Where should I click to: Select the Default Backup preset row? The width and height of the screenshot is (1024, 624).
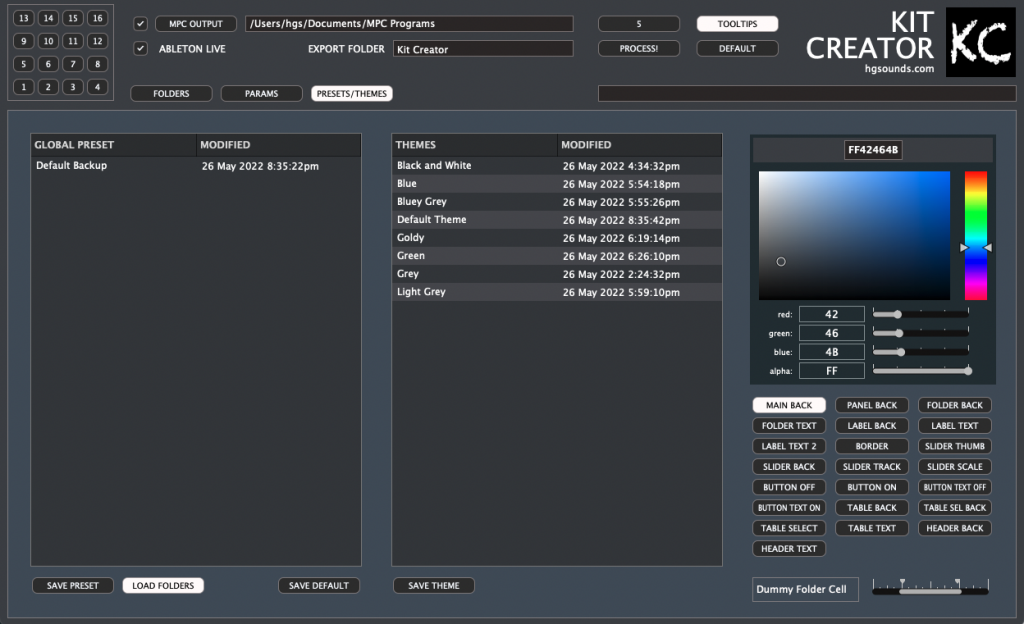(x=196, y=166)
